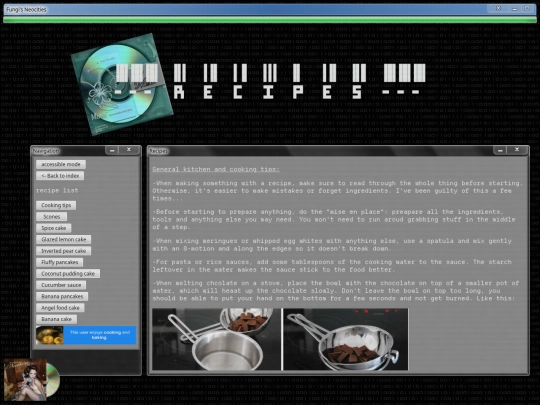Click the 'recipe list' heading text
Viewport: 540px width, 405px height.
pos(57,190)
